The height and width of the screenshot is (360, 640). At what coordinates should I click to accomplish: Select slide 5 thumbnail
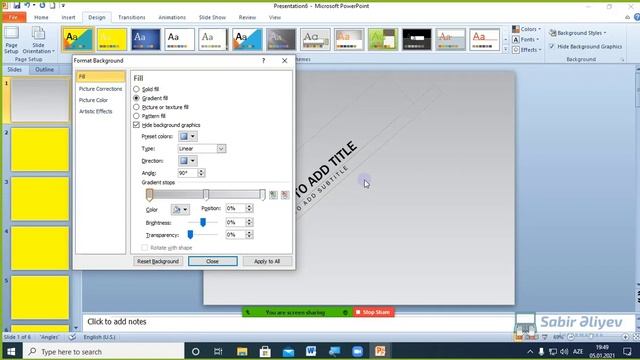(40, 298)
